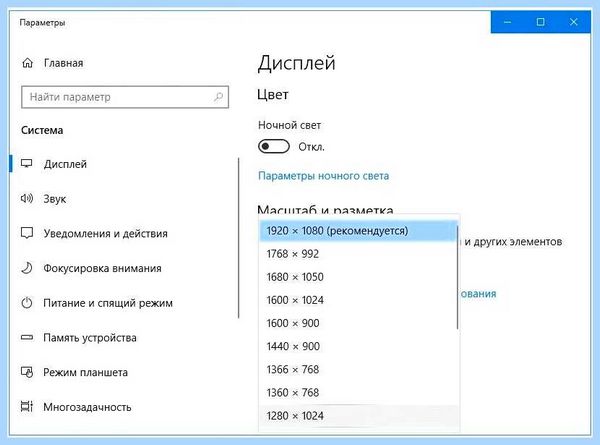Click the resolution list scrollbar
Screen dimensions: 600x445
point(457,277)
